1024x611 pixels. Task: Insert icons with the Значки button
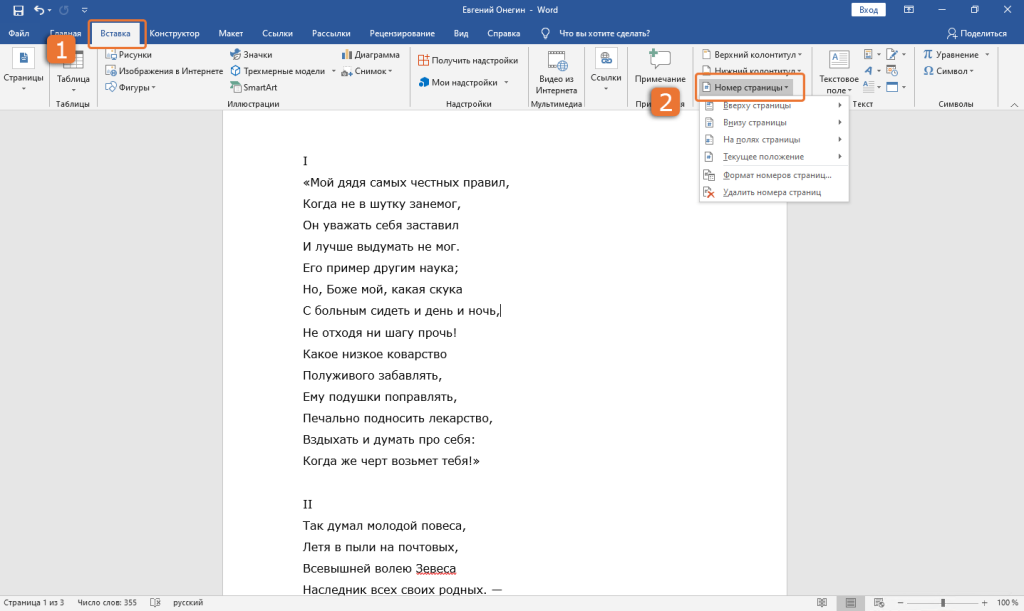(x=251, y=55)
